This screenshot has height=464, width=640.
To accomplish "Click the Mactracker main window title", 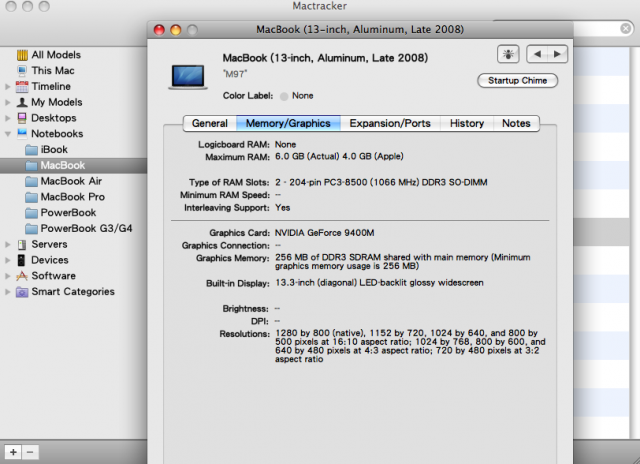I will pos(320,6).
